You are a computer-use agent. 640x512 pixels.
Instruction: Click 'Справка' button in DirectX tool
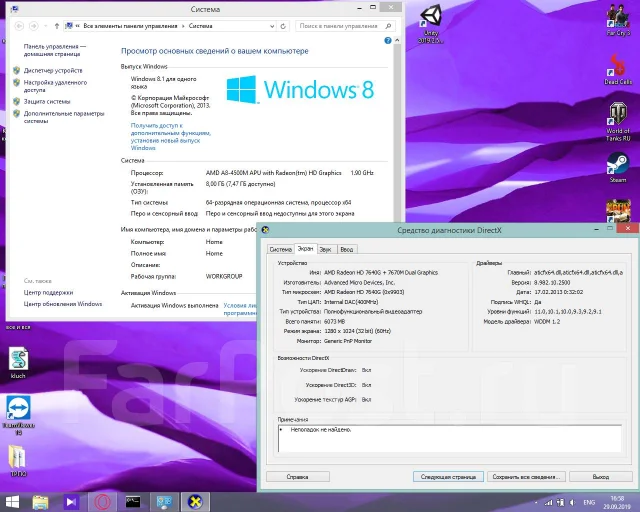[298, 477]
